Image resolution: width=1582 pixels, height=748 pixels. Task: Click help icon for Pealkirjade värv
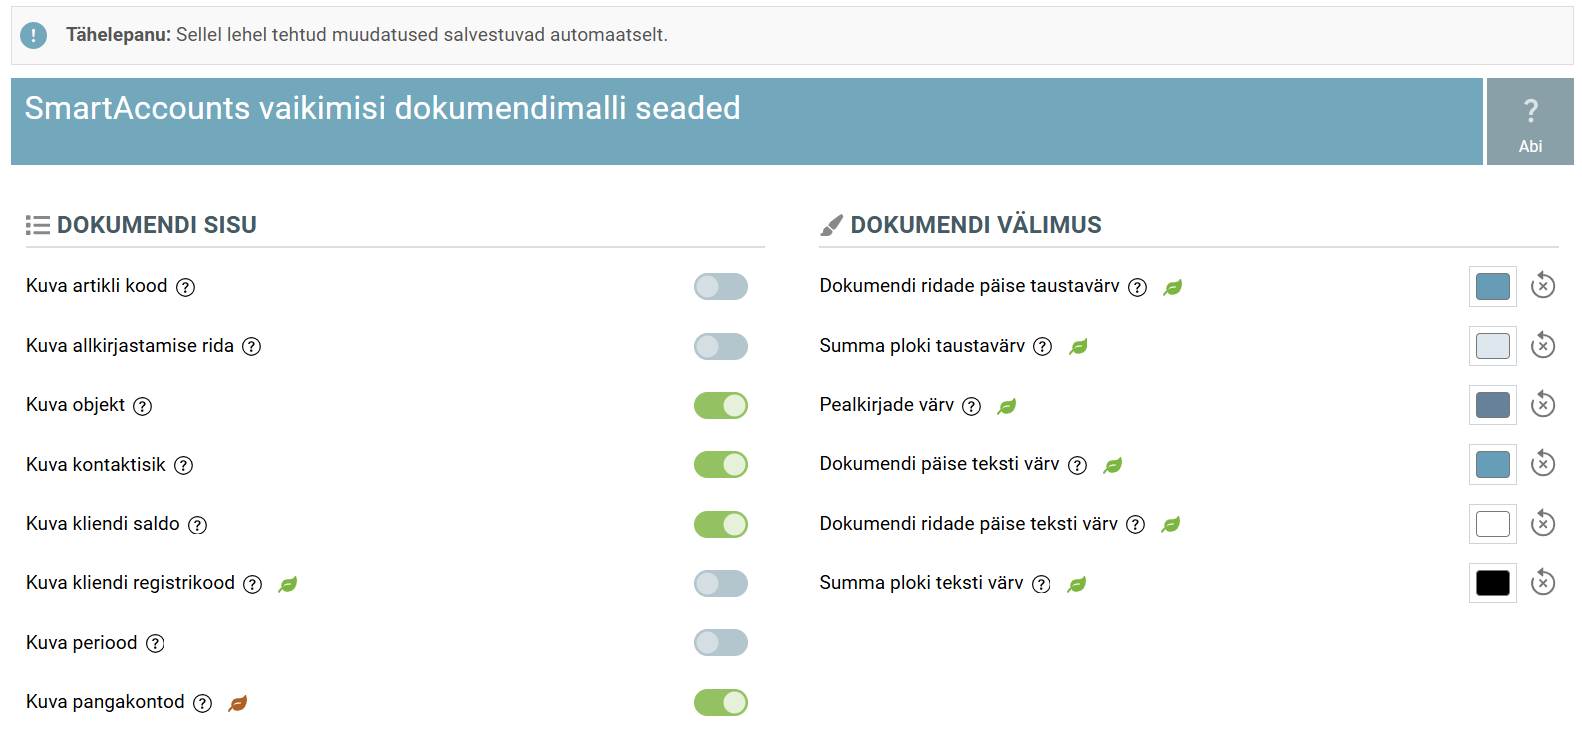click(x=972, y=406)
